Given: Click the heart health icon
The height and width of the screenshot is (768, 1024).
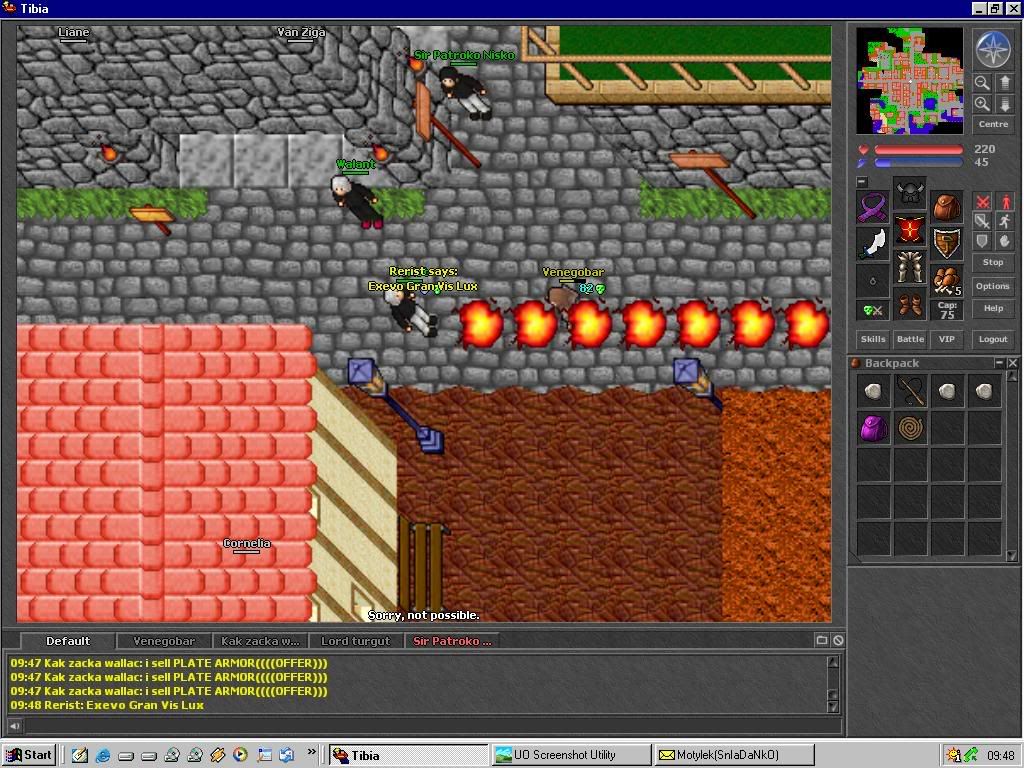Looking at the screenshot, I should click(x=863, y=150).
